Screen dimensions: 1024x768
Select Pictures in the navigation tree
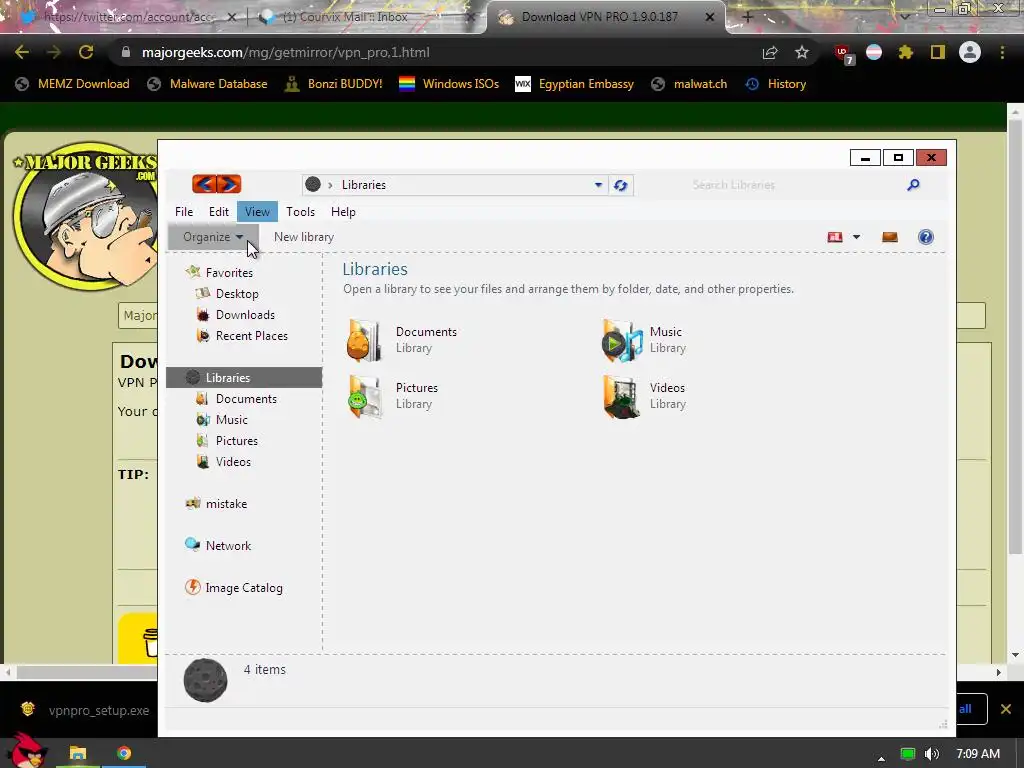(236, 441)
